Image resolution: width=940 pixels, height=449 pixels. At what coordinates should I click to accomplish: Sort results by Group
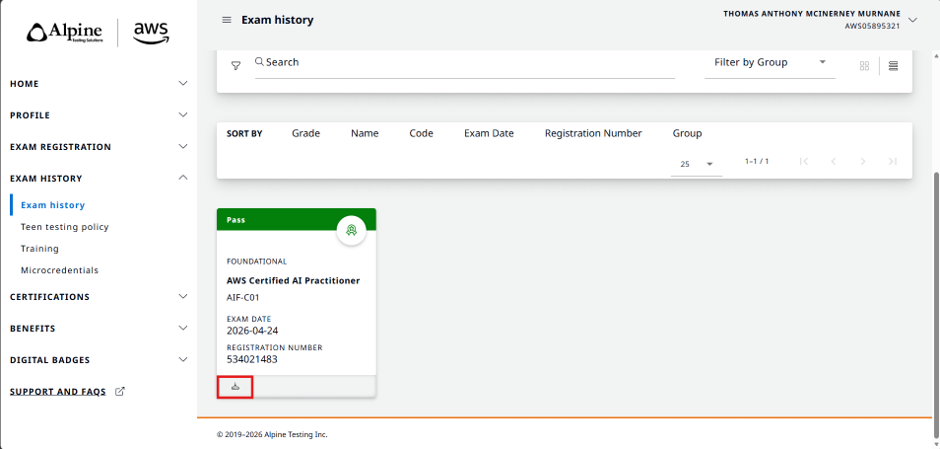click(687, 133)
